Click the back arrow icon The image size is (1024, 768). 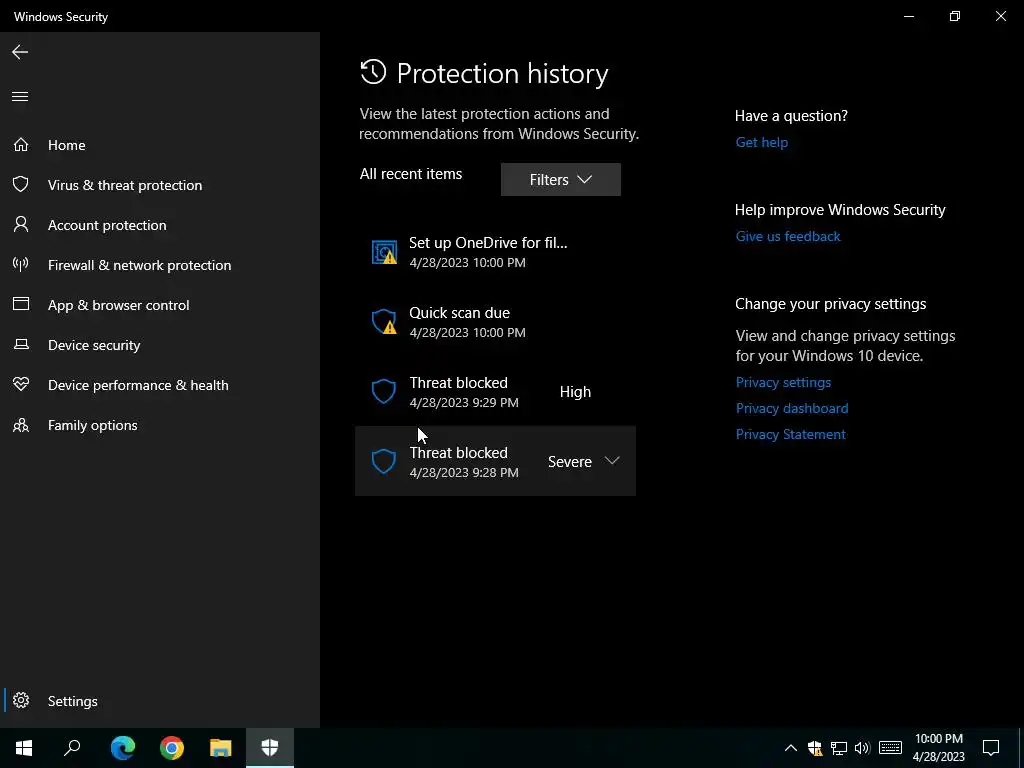click(x=20, y=52)
